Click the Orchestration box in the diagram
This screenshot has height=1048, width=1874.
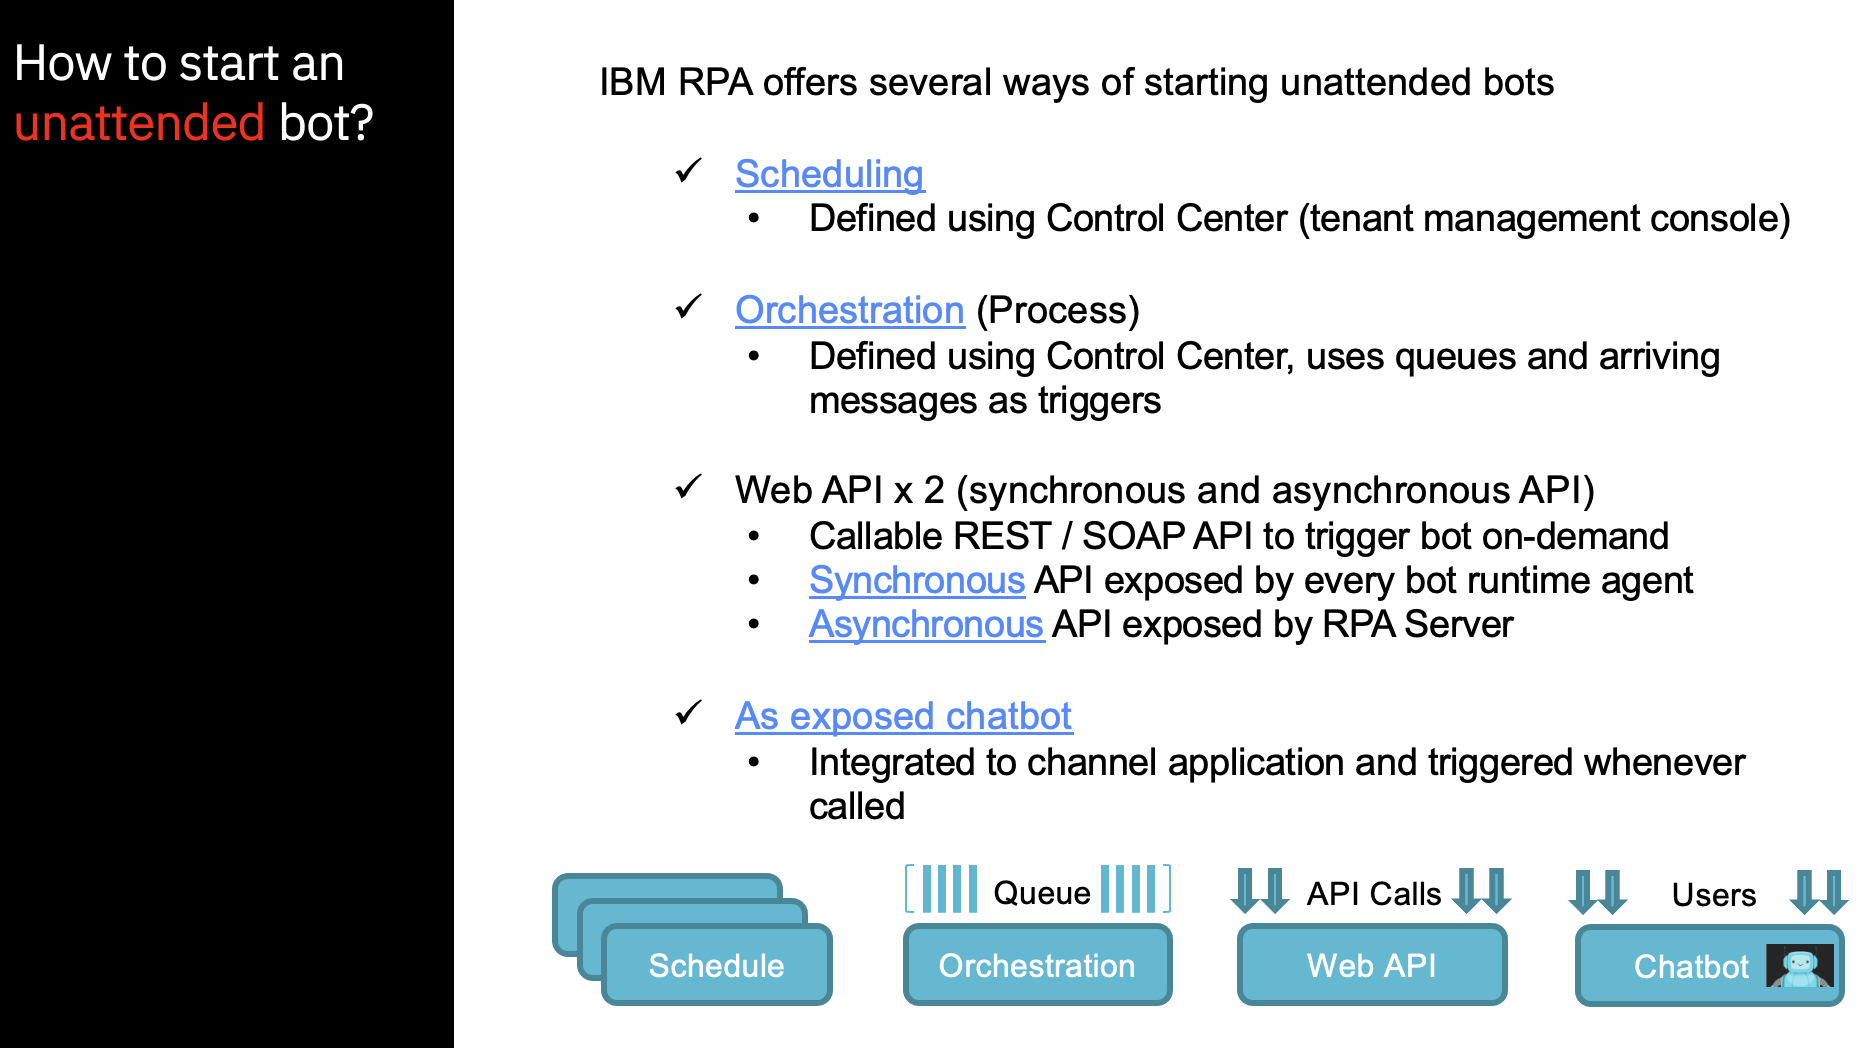point(1037,964)
